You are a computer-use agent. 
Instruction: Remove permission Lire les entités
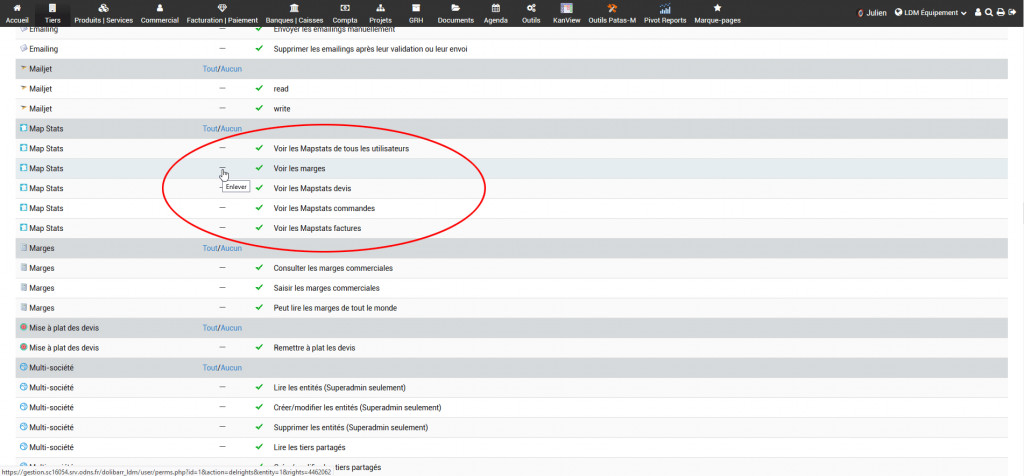coord(223,387)
